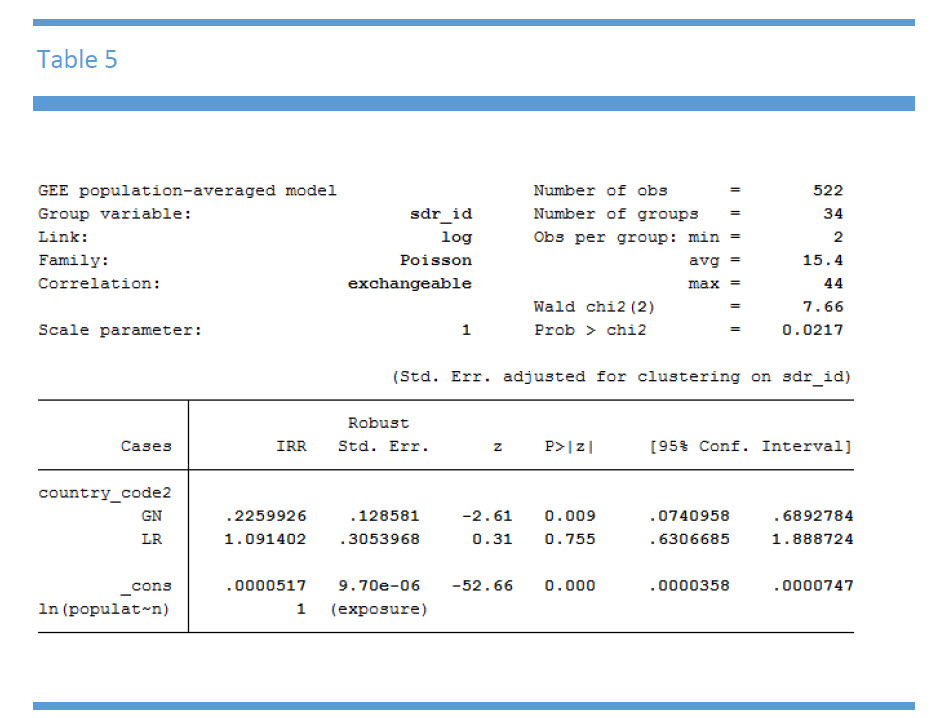Click the "Robust" header label

tap(378, 423)
